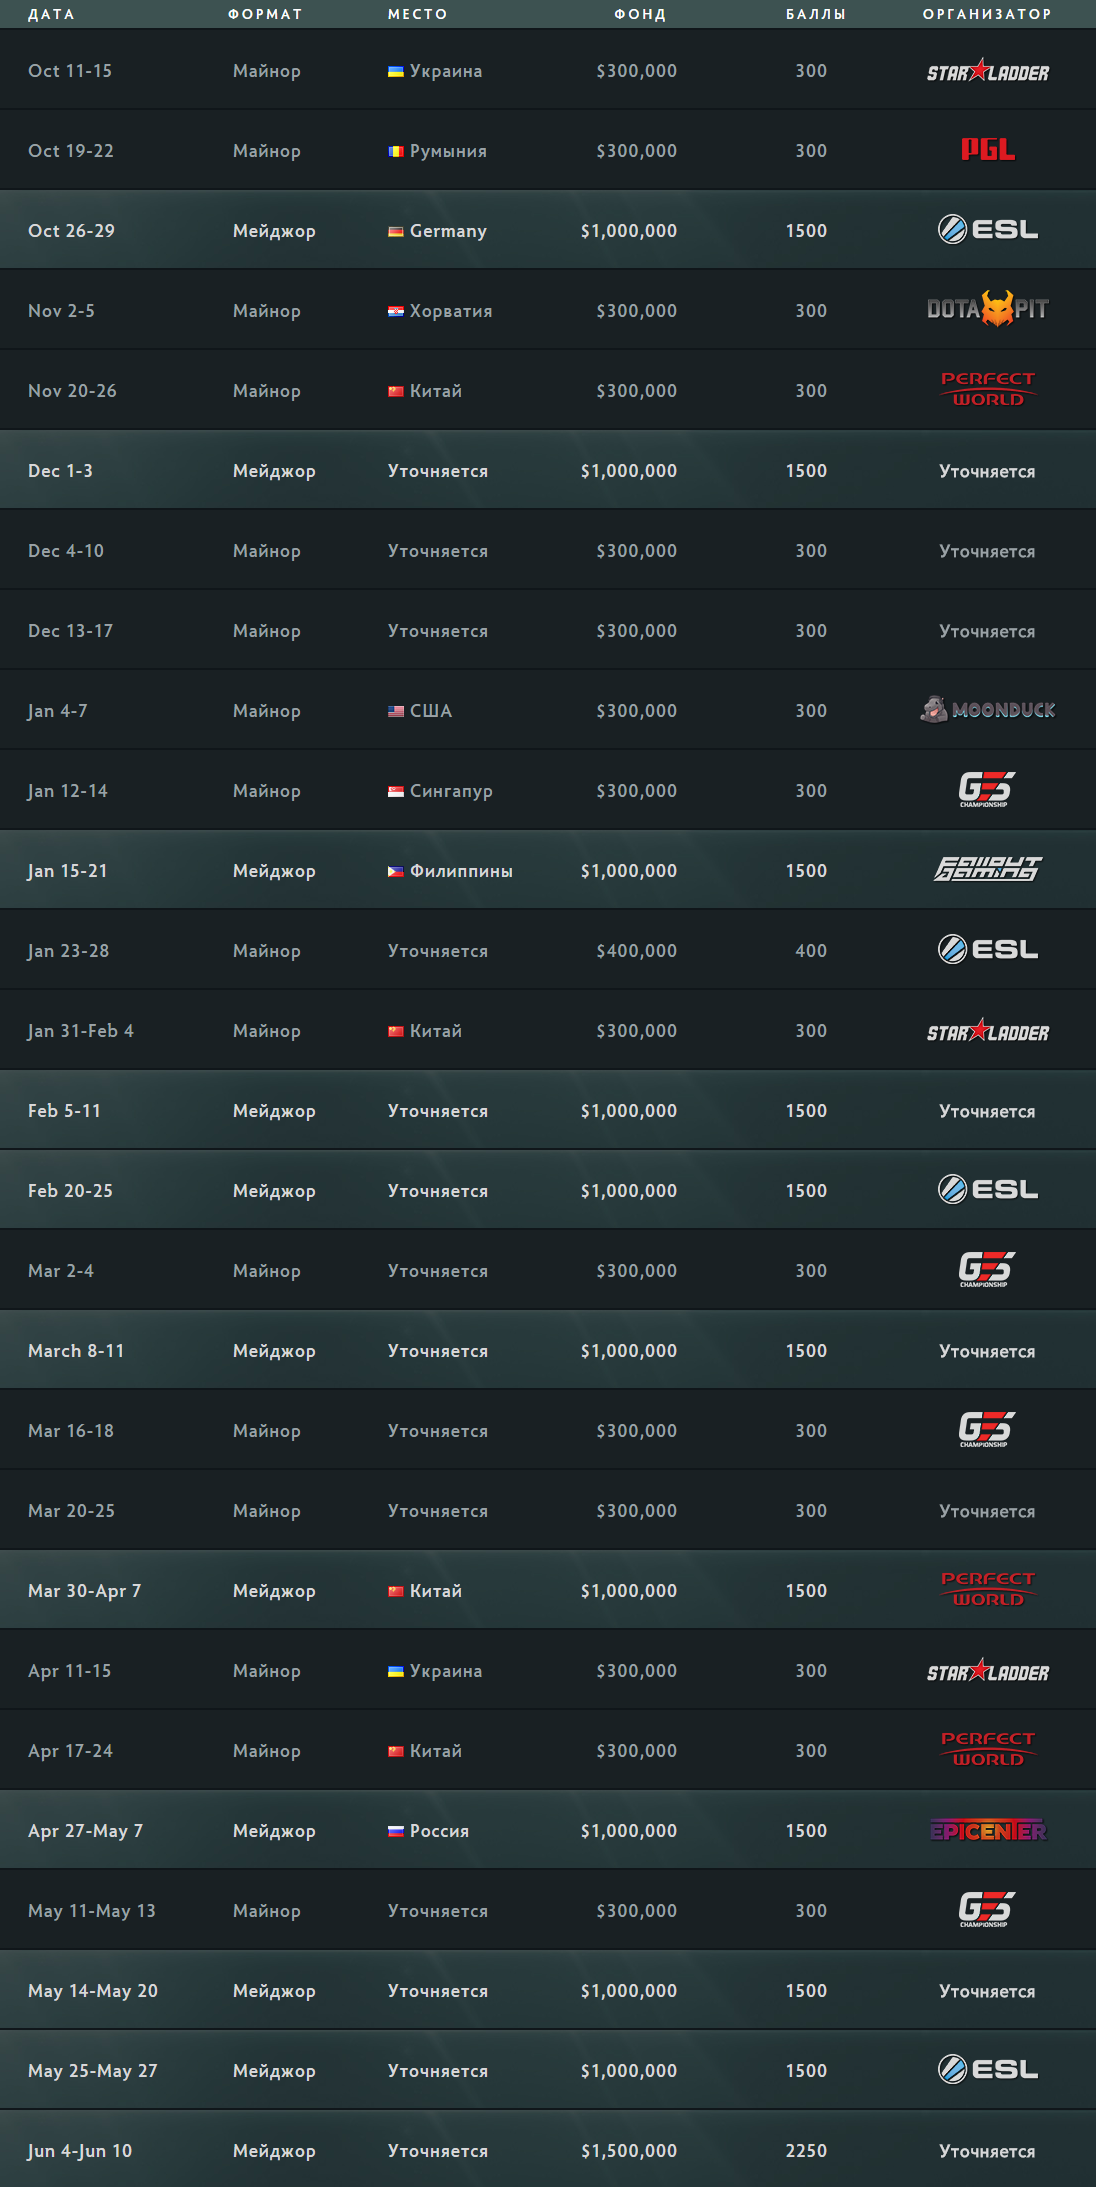Click the ДАТА column header
The height and width of the screenshot is (2187, 1096).
pyautogui.click(x=51, y=14)
